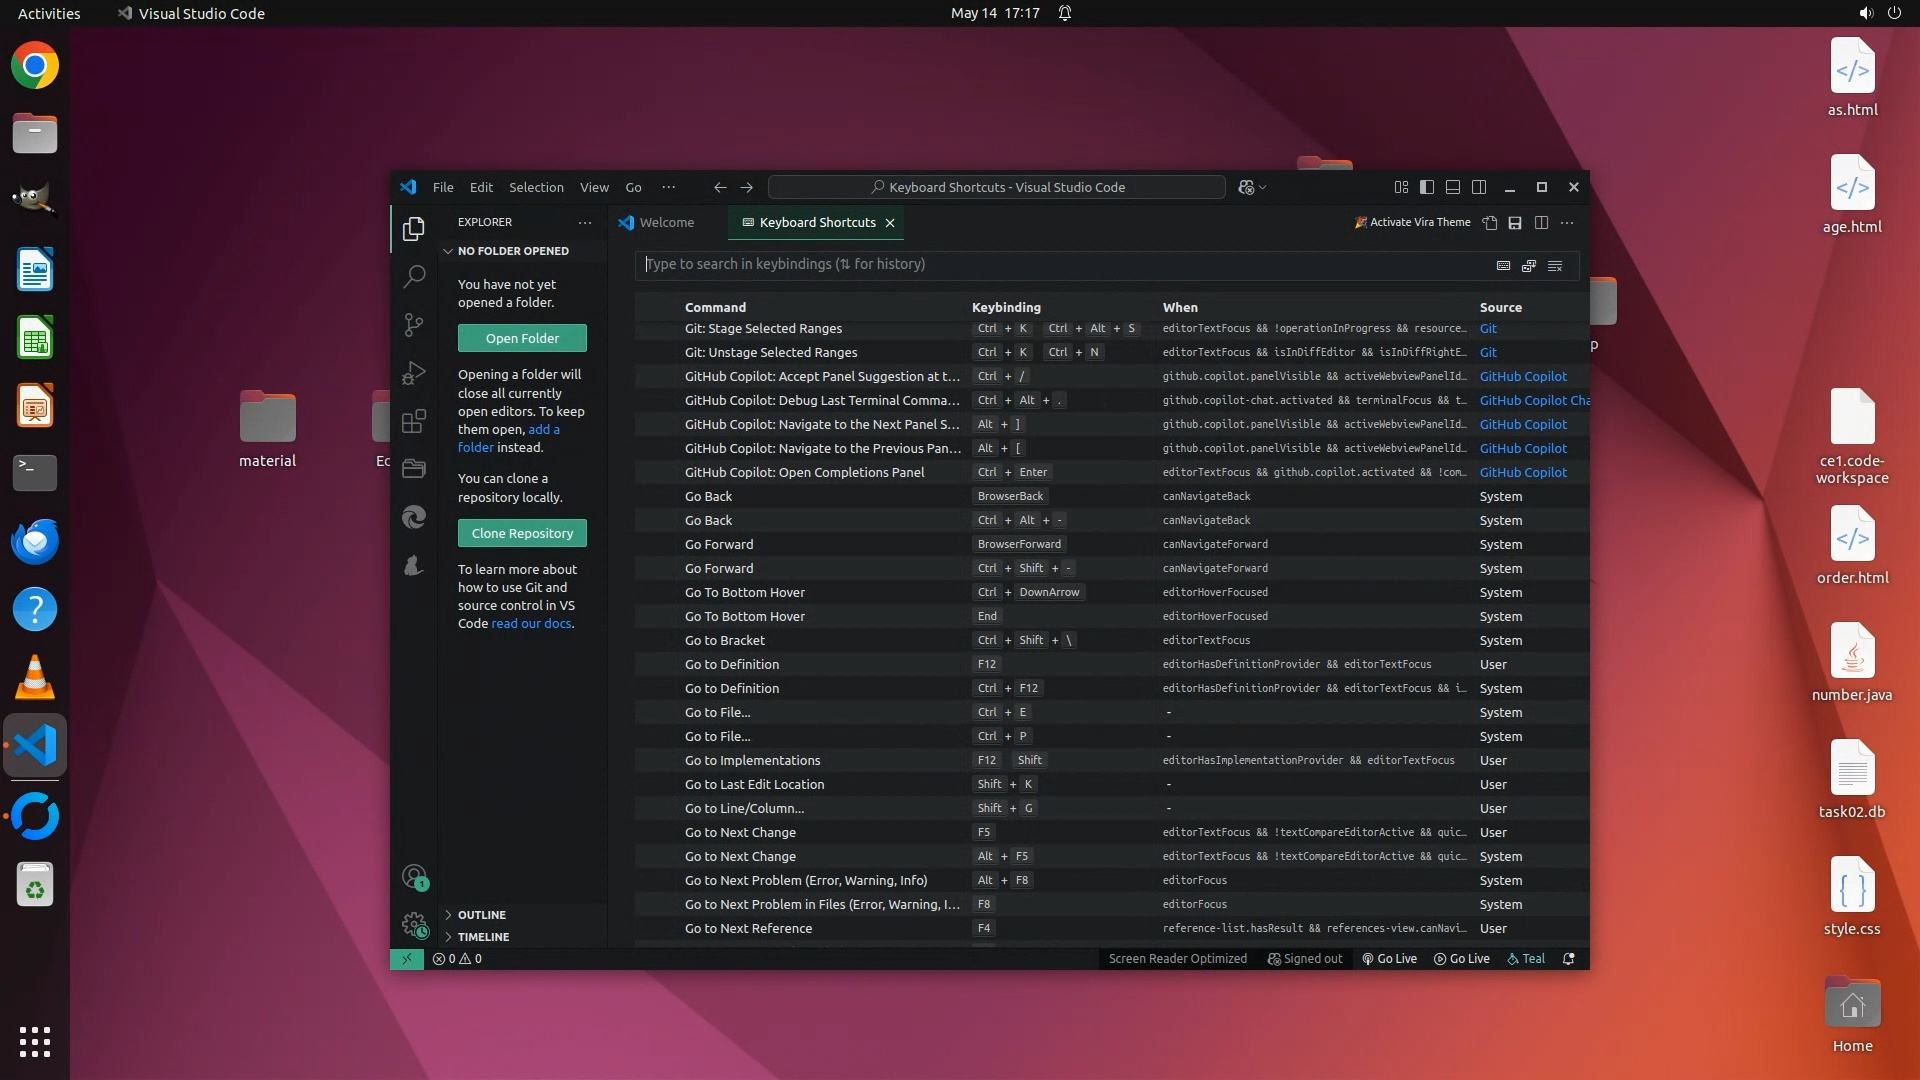
Task: Focus the keybindings search input field
Action: [x=1060, y=265]
